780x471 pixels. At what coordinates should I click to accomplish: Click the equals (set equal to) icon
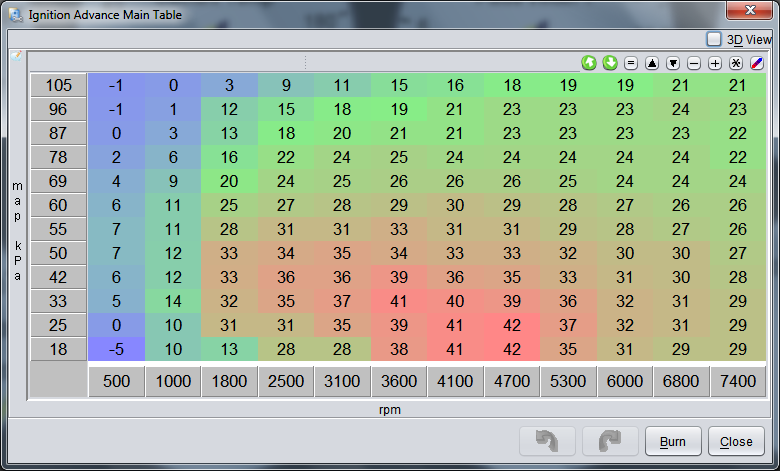[x=631, y=63]
